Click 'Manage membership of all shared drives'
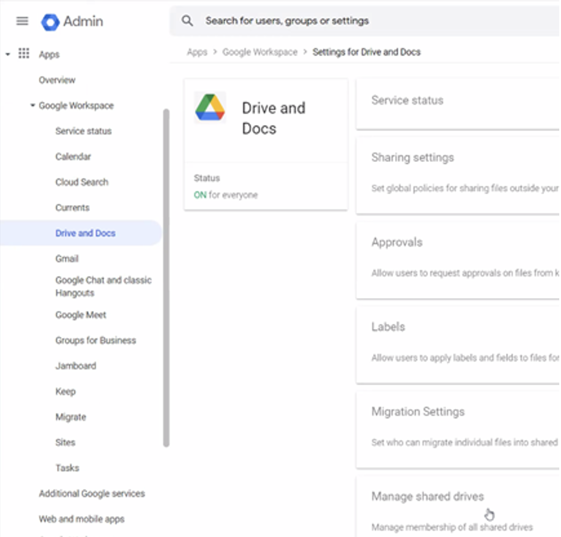The image size is (561, 537). pyautogui.click(x=452, y=527)
